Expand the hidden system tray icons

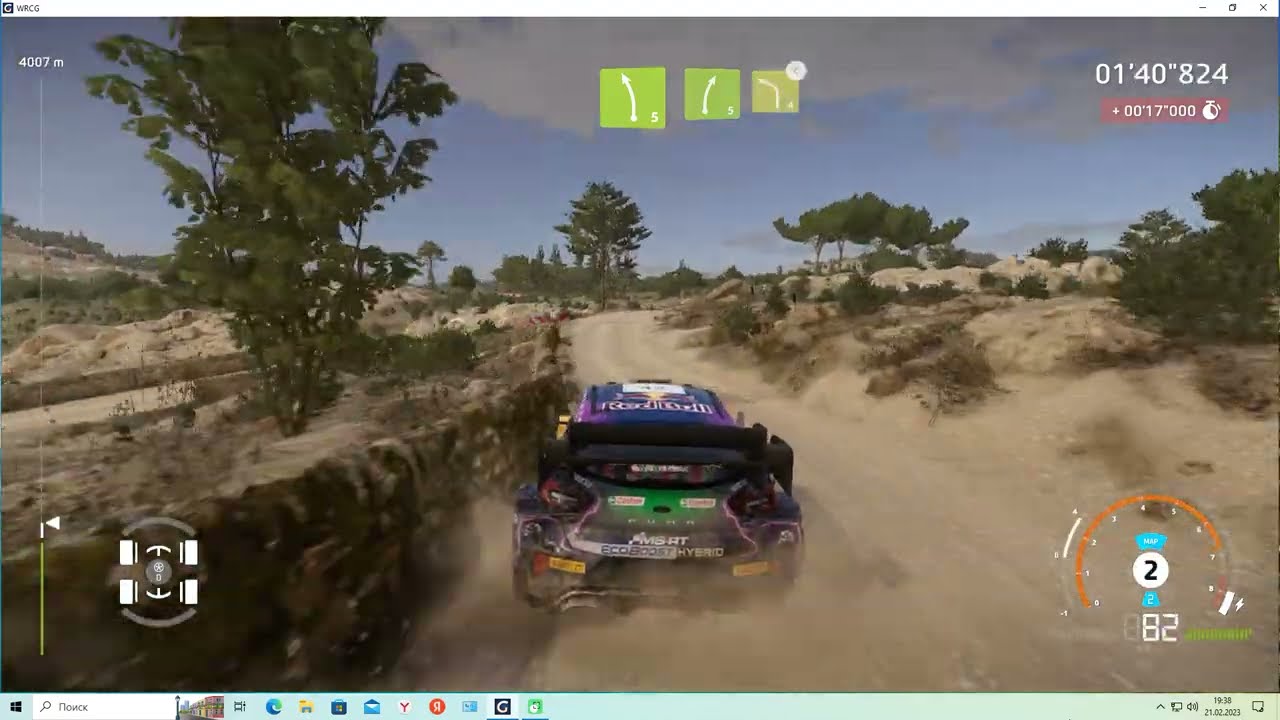pyautogui.click(x=1160, y=707)
